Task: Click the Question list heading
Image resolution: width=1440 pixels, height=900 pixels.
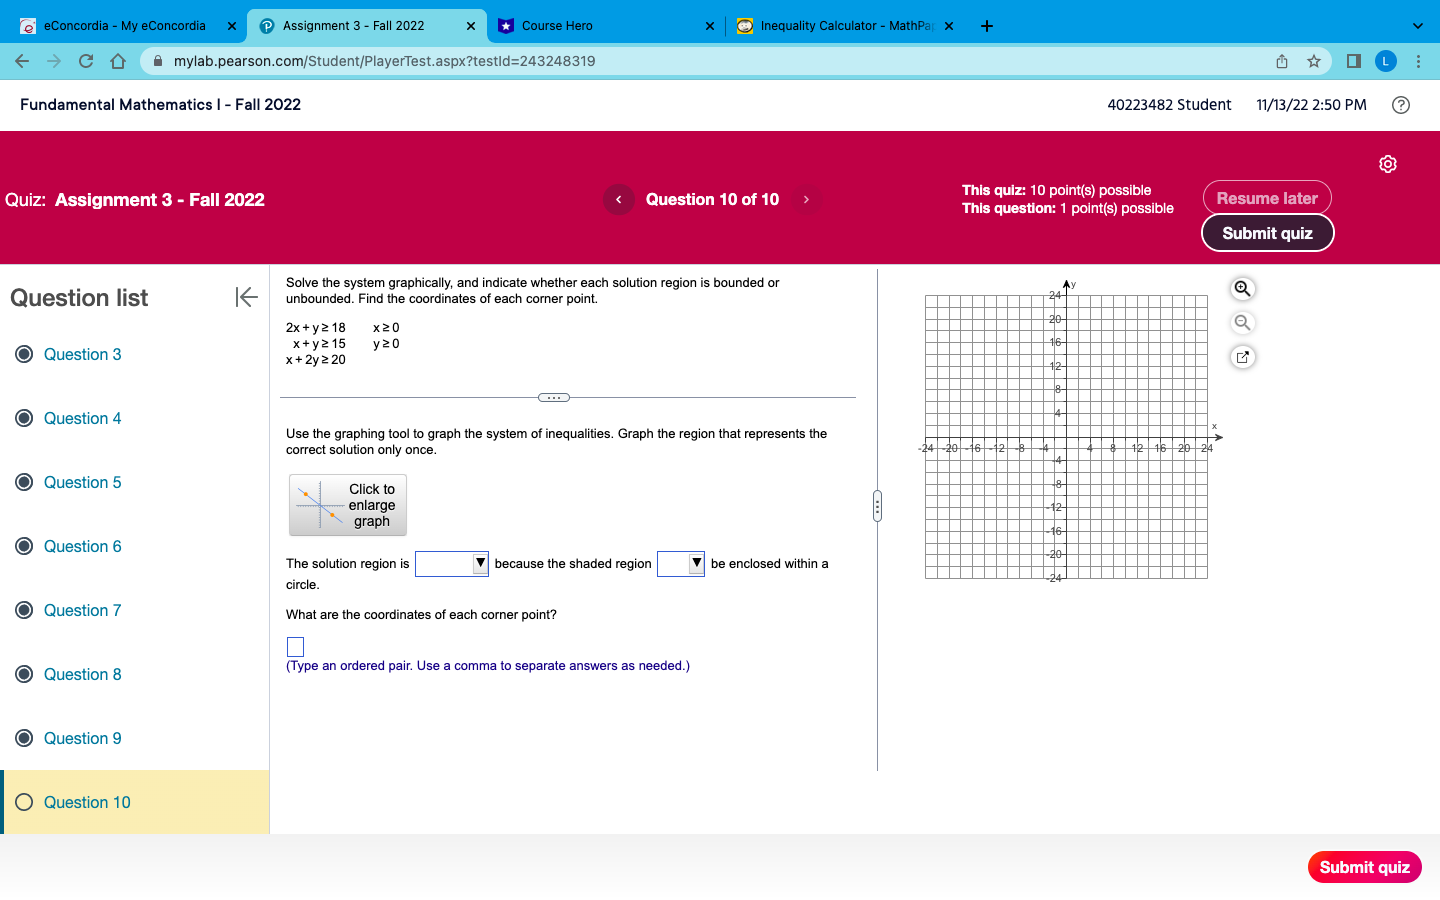Action: point(79,298)
